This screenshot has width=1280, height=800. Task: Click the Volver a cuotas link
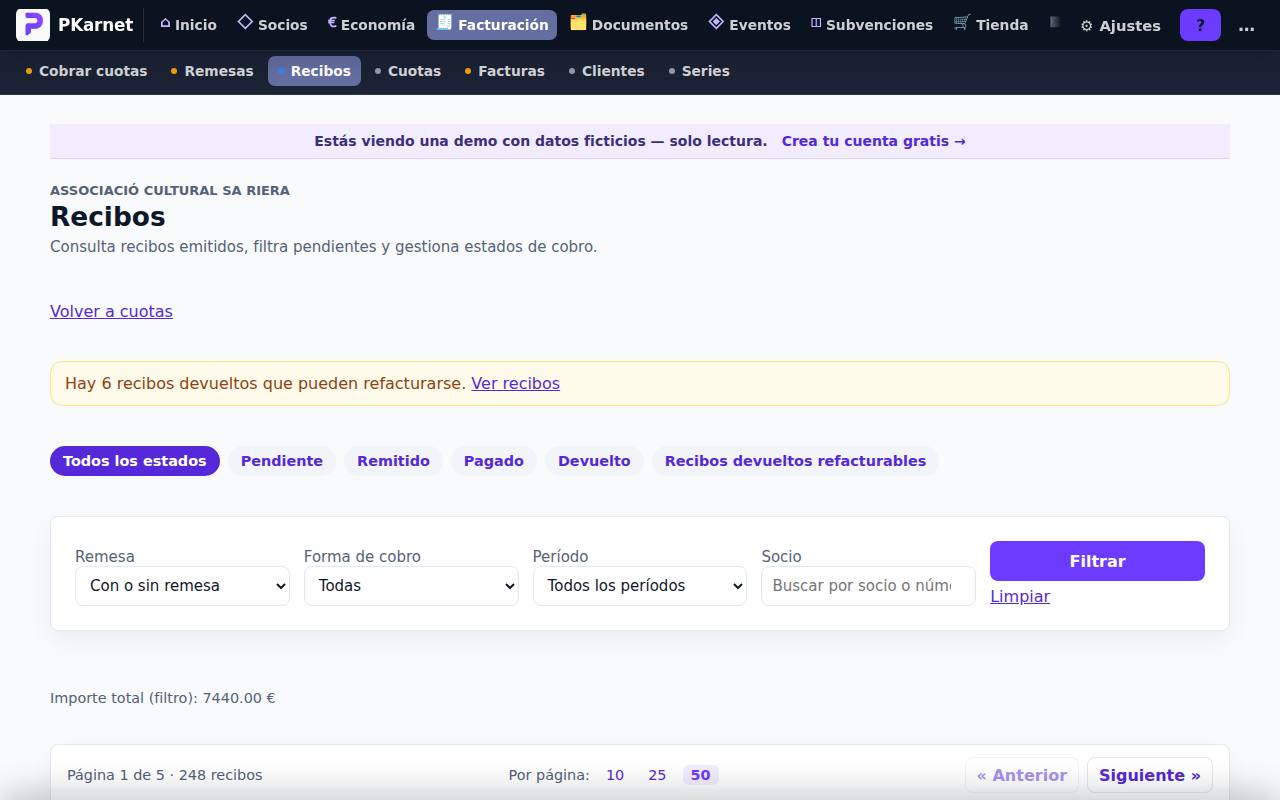[111, 311]
